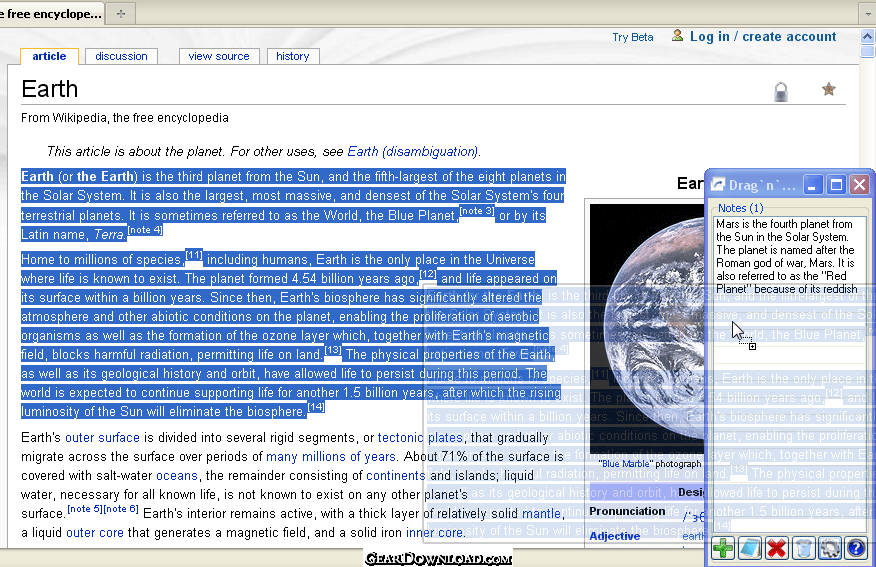Jump to reference [12]

tap(427, 274)
